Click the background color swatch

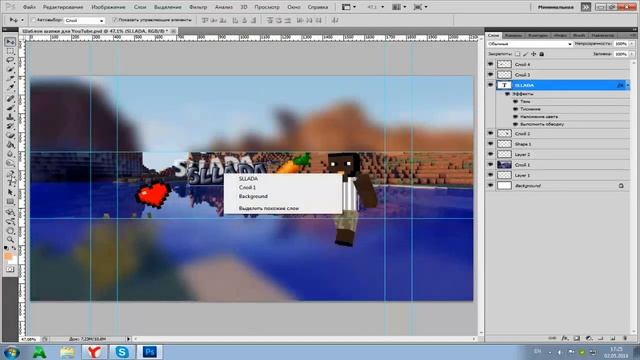click(x=13, y=260)
